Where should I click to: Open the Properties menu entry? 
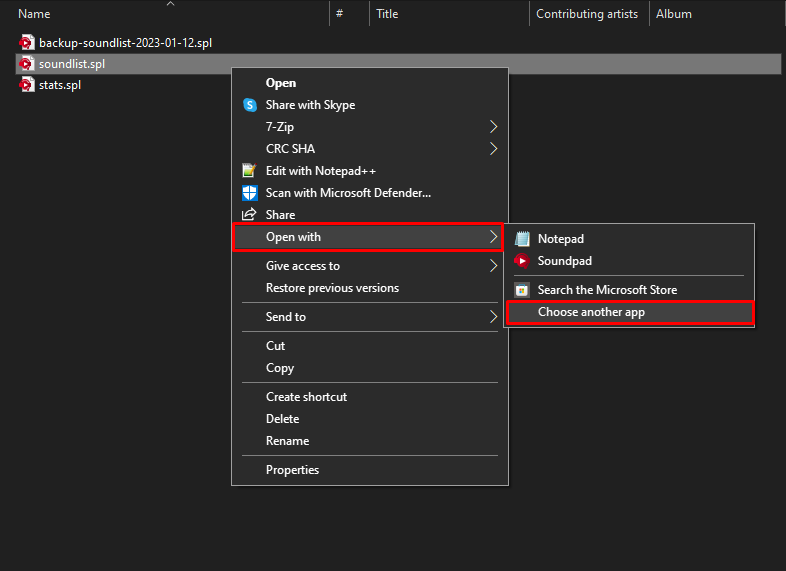tap(292, 470)
